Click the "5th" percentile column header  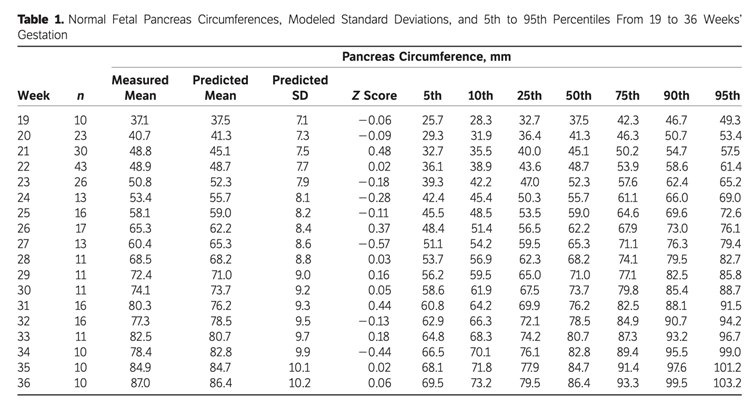[432, 96]
